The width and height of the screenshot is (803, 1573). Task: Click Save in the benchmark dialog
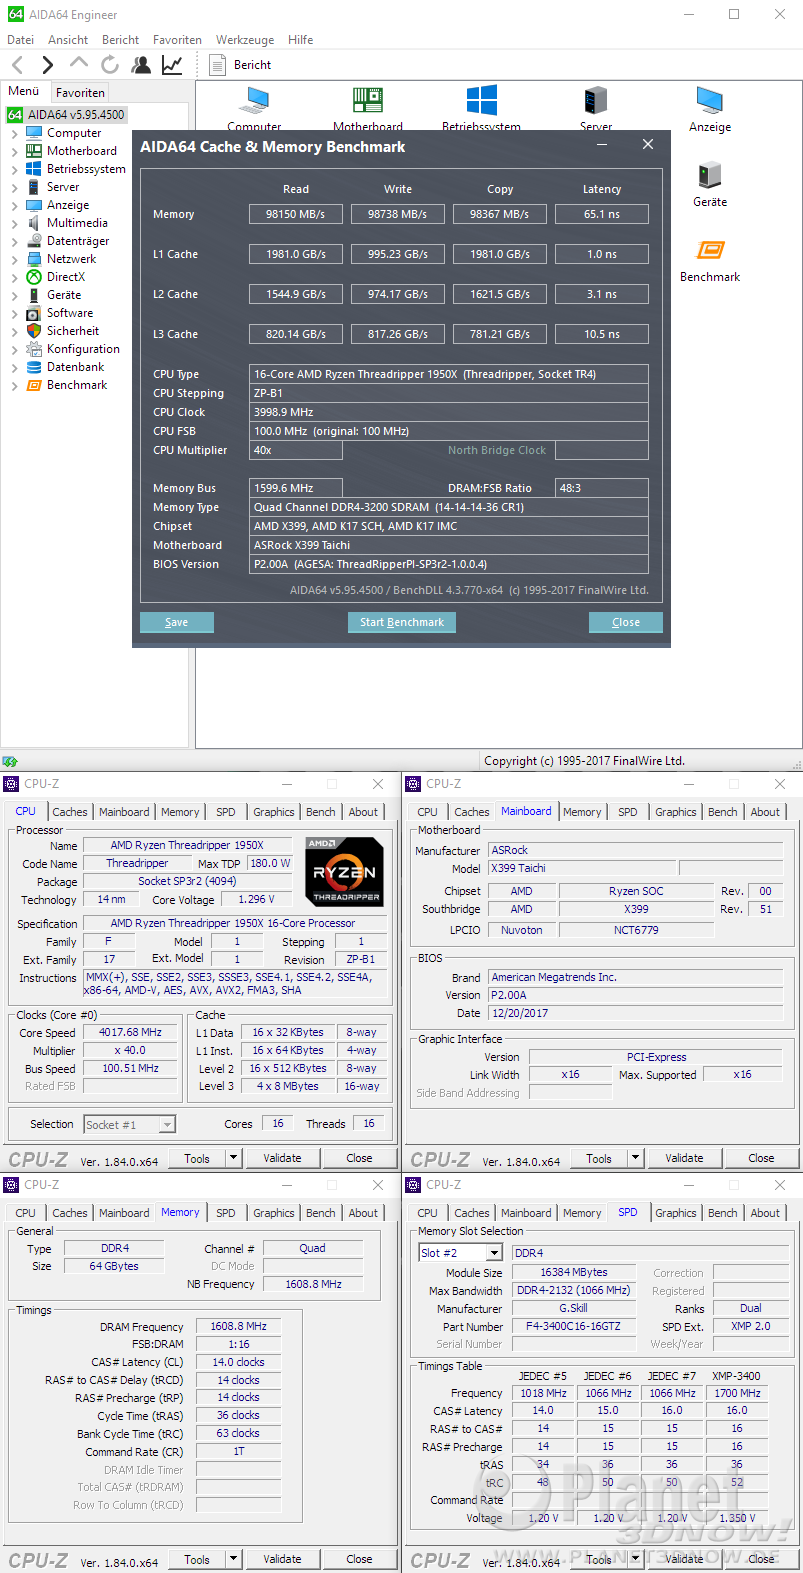coord(177,622)
